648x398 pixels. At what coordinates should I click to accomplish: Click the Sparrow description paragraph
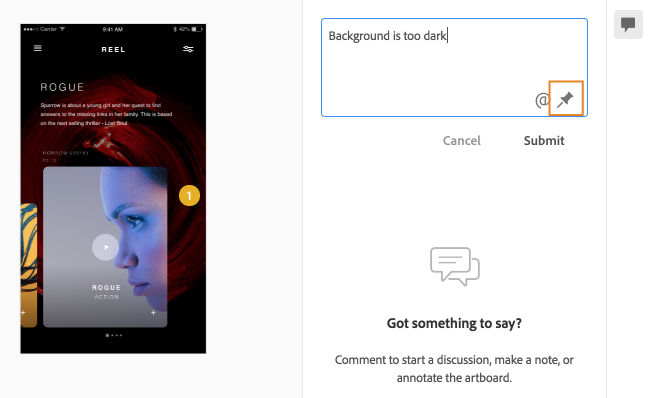tap(106, 114)
